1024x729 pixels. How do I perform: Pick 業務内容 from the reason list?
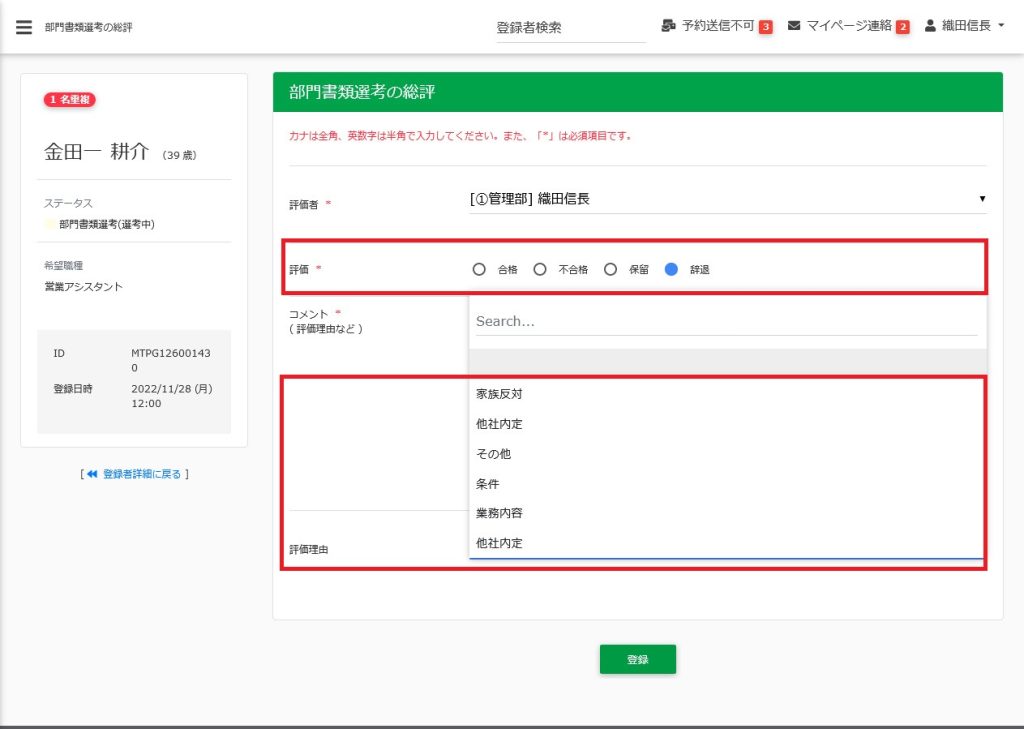(499, 513)
